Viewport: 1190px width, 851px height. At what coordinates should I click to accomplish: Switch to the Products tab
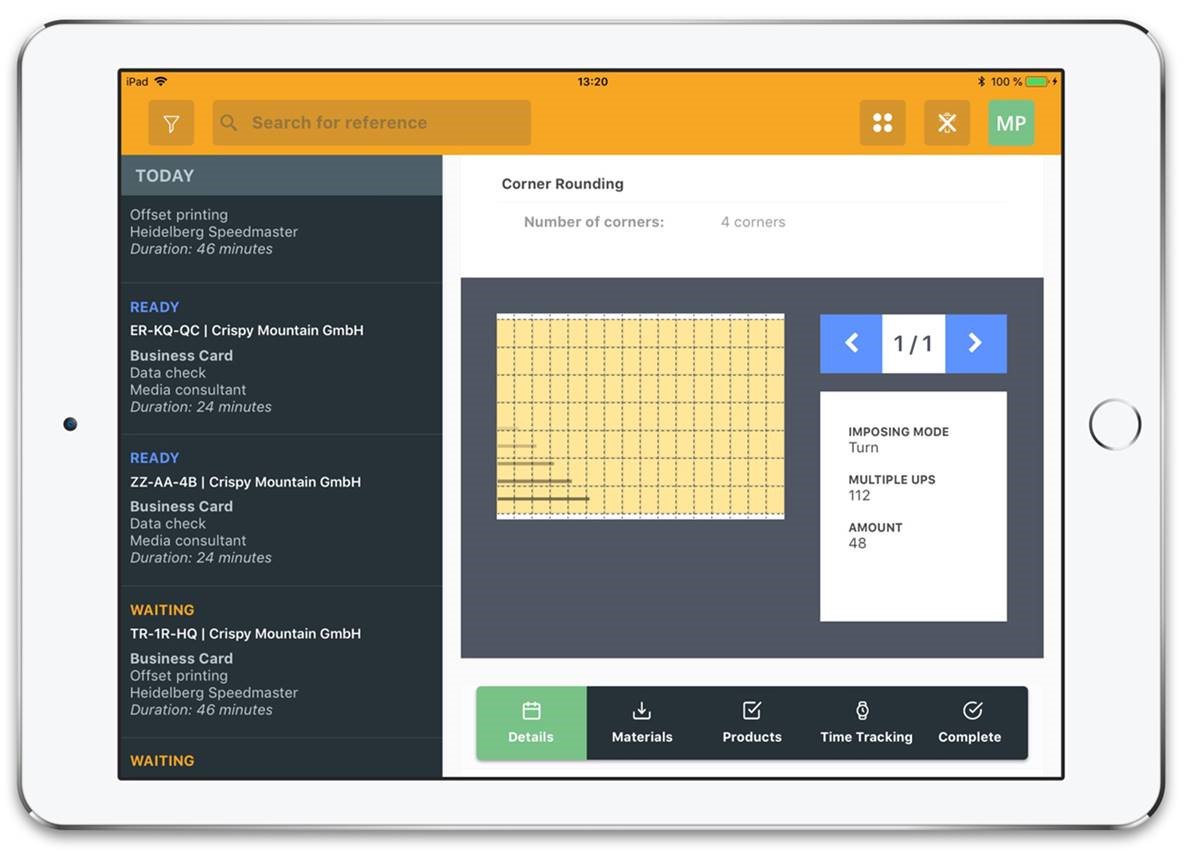(x=752, y=723)
